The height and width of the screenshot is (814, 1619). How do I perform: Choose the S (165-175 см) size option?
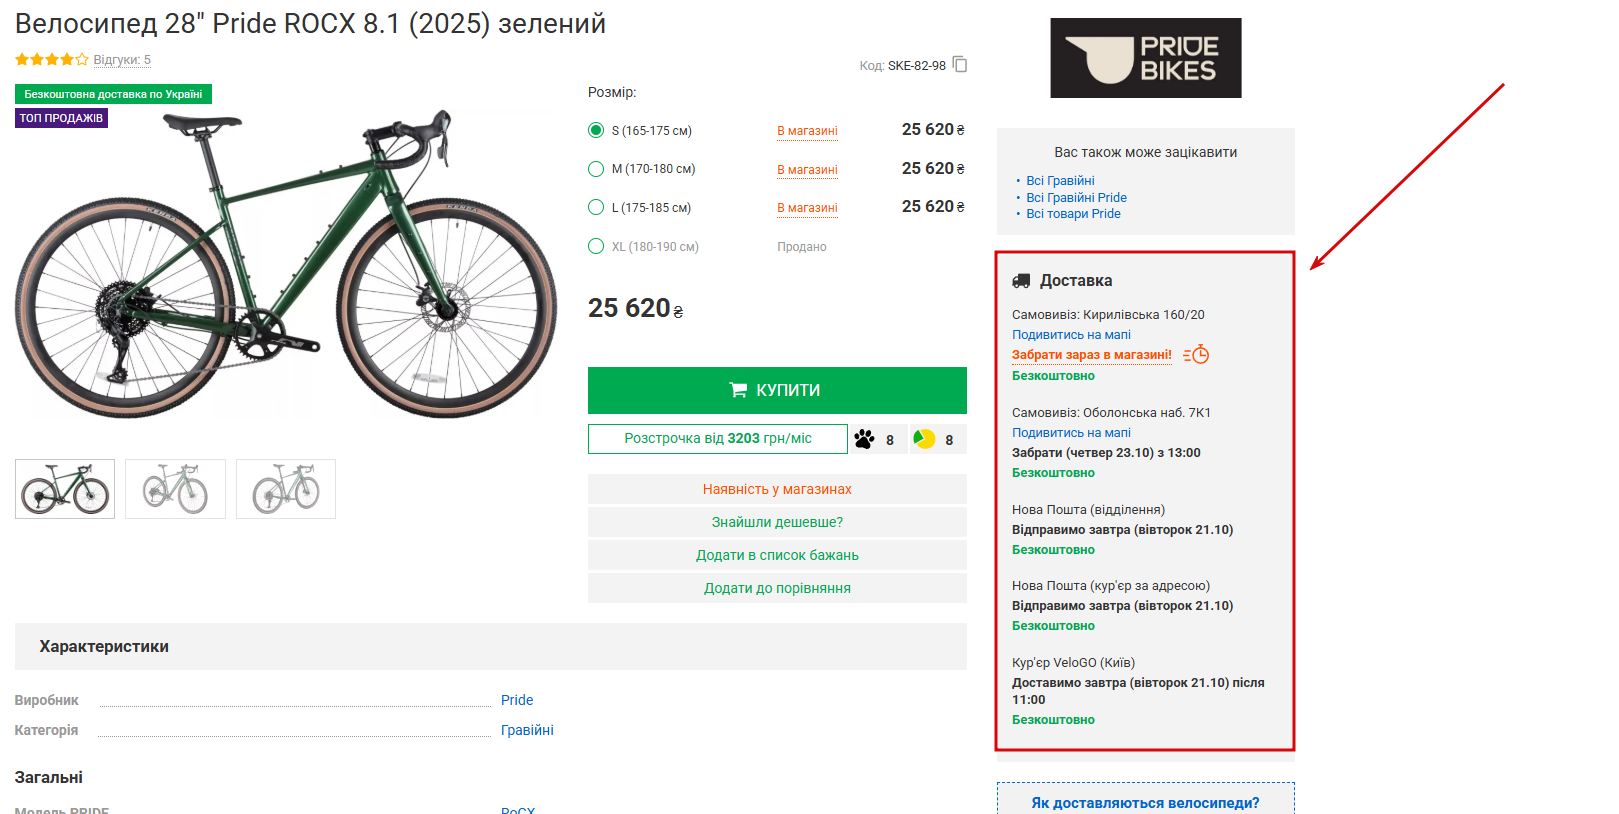[x=596, y=130]
